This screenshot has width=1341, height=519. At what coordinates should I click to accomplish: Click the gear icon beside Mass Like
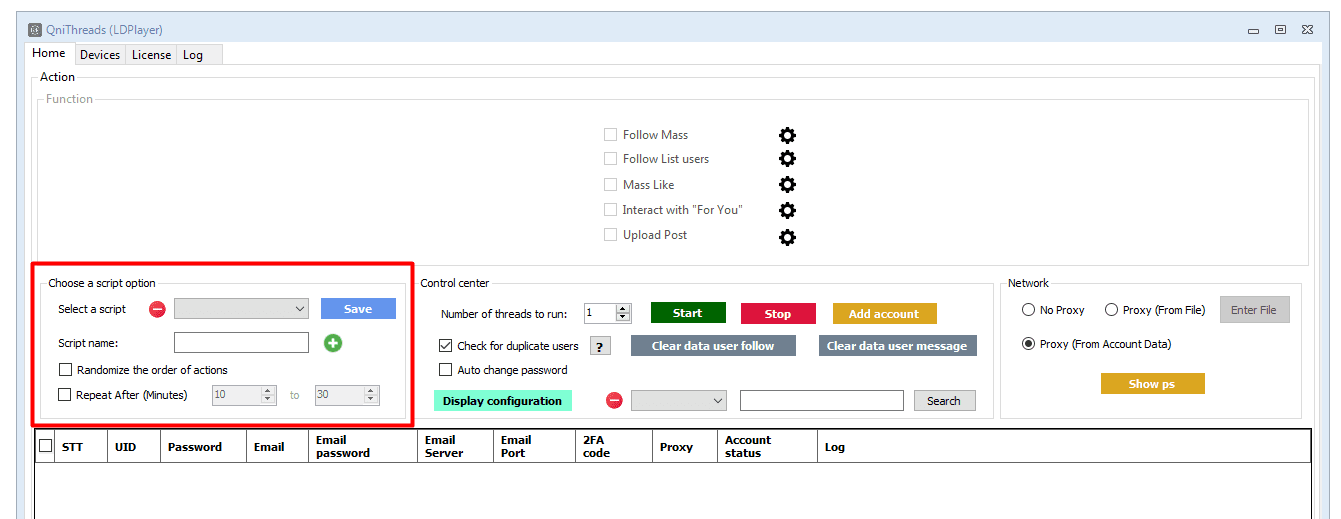tap(787, 185)
